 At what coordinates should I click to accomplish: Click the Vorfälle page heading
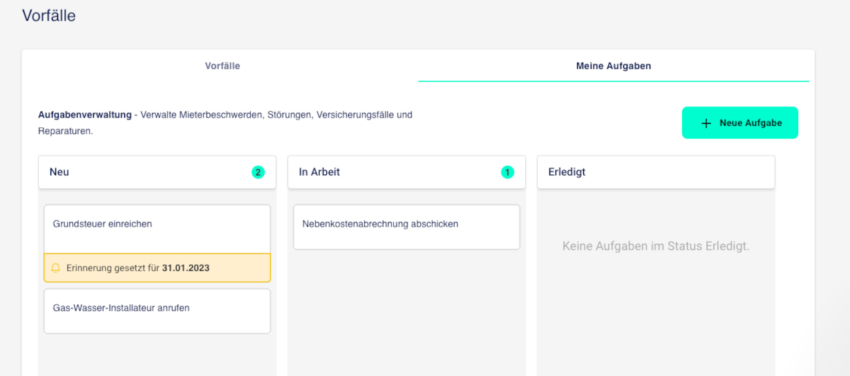tap(49, 15)
